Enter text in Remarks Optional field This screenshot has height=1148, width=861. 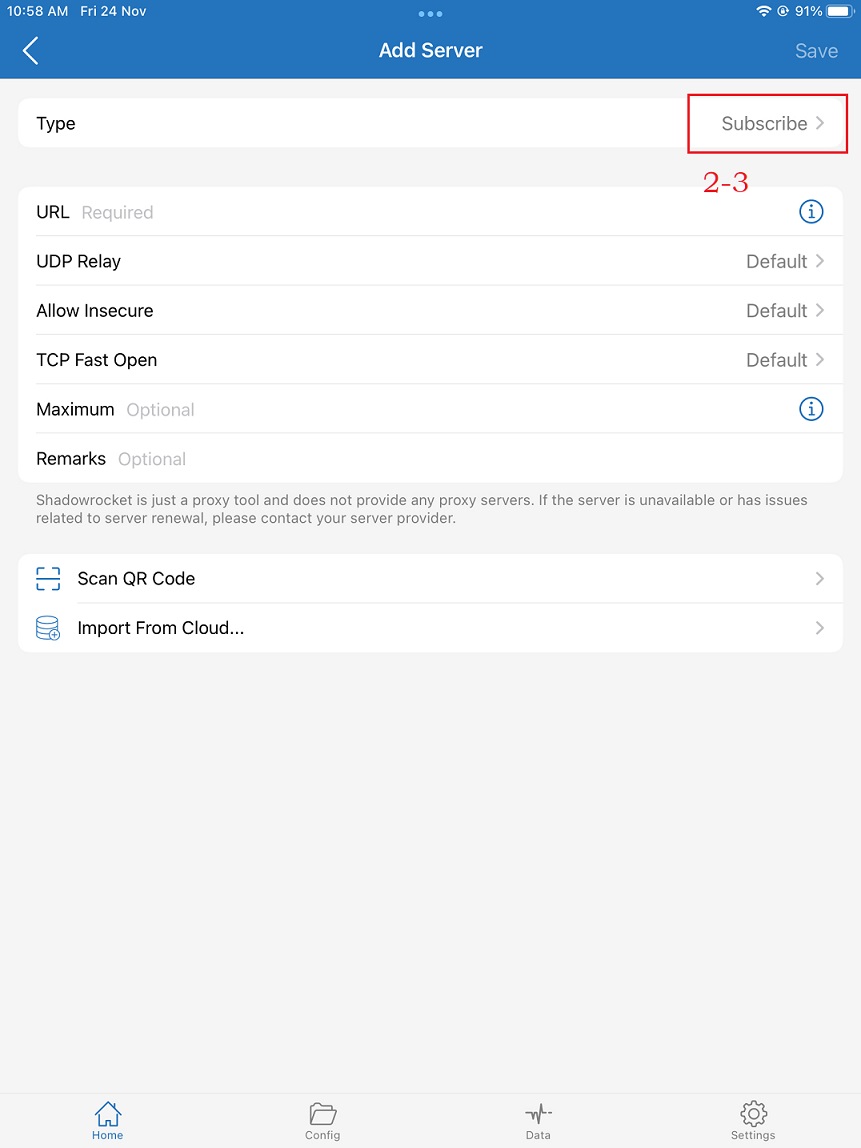tap(450, 459)
